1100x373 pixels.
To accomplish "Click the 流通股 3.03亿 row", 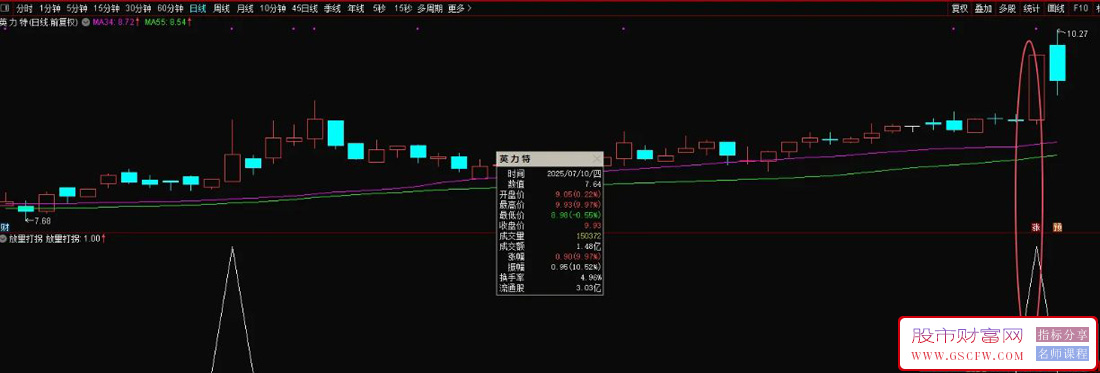I will point(550,288).
